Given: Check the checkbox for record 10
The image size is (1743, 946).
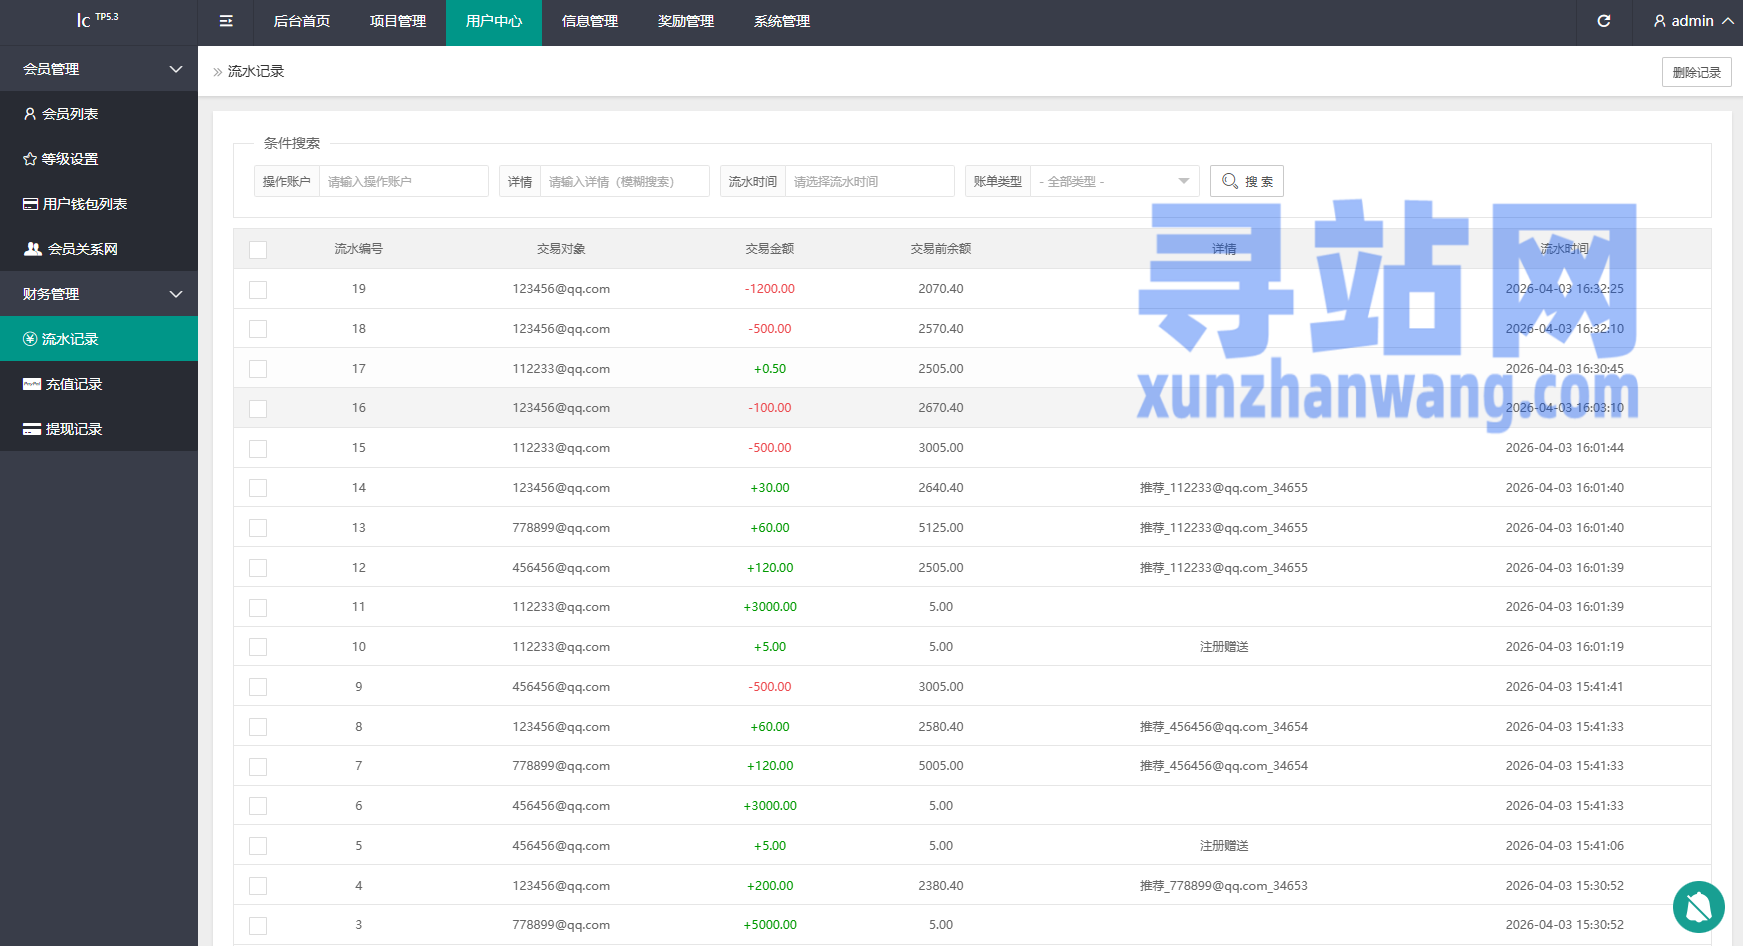Looking at the screenshot, I should [x=258, y=647].
